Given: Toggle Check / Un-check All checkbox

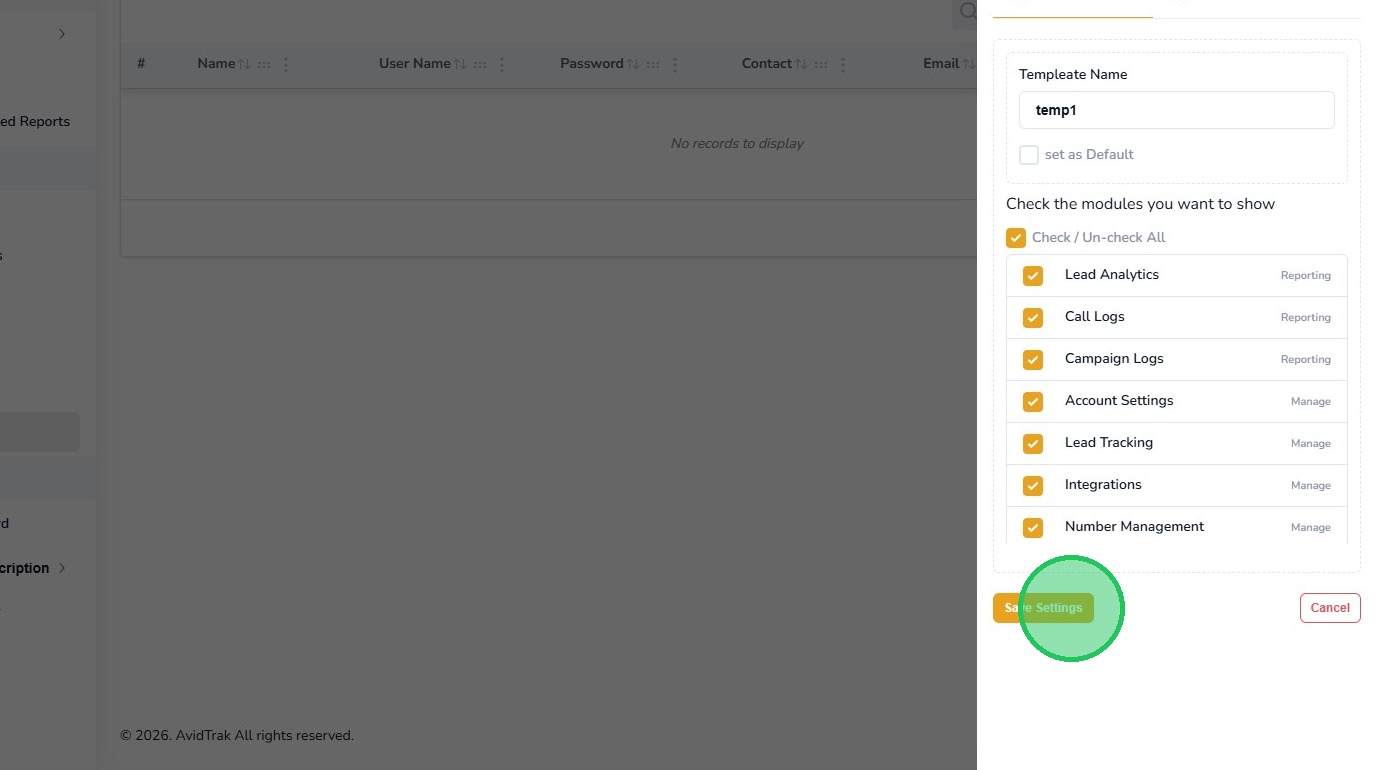Looking at the screenshot, I should tap(1016, 238).
